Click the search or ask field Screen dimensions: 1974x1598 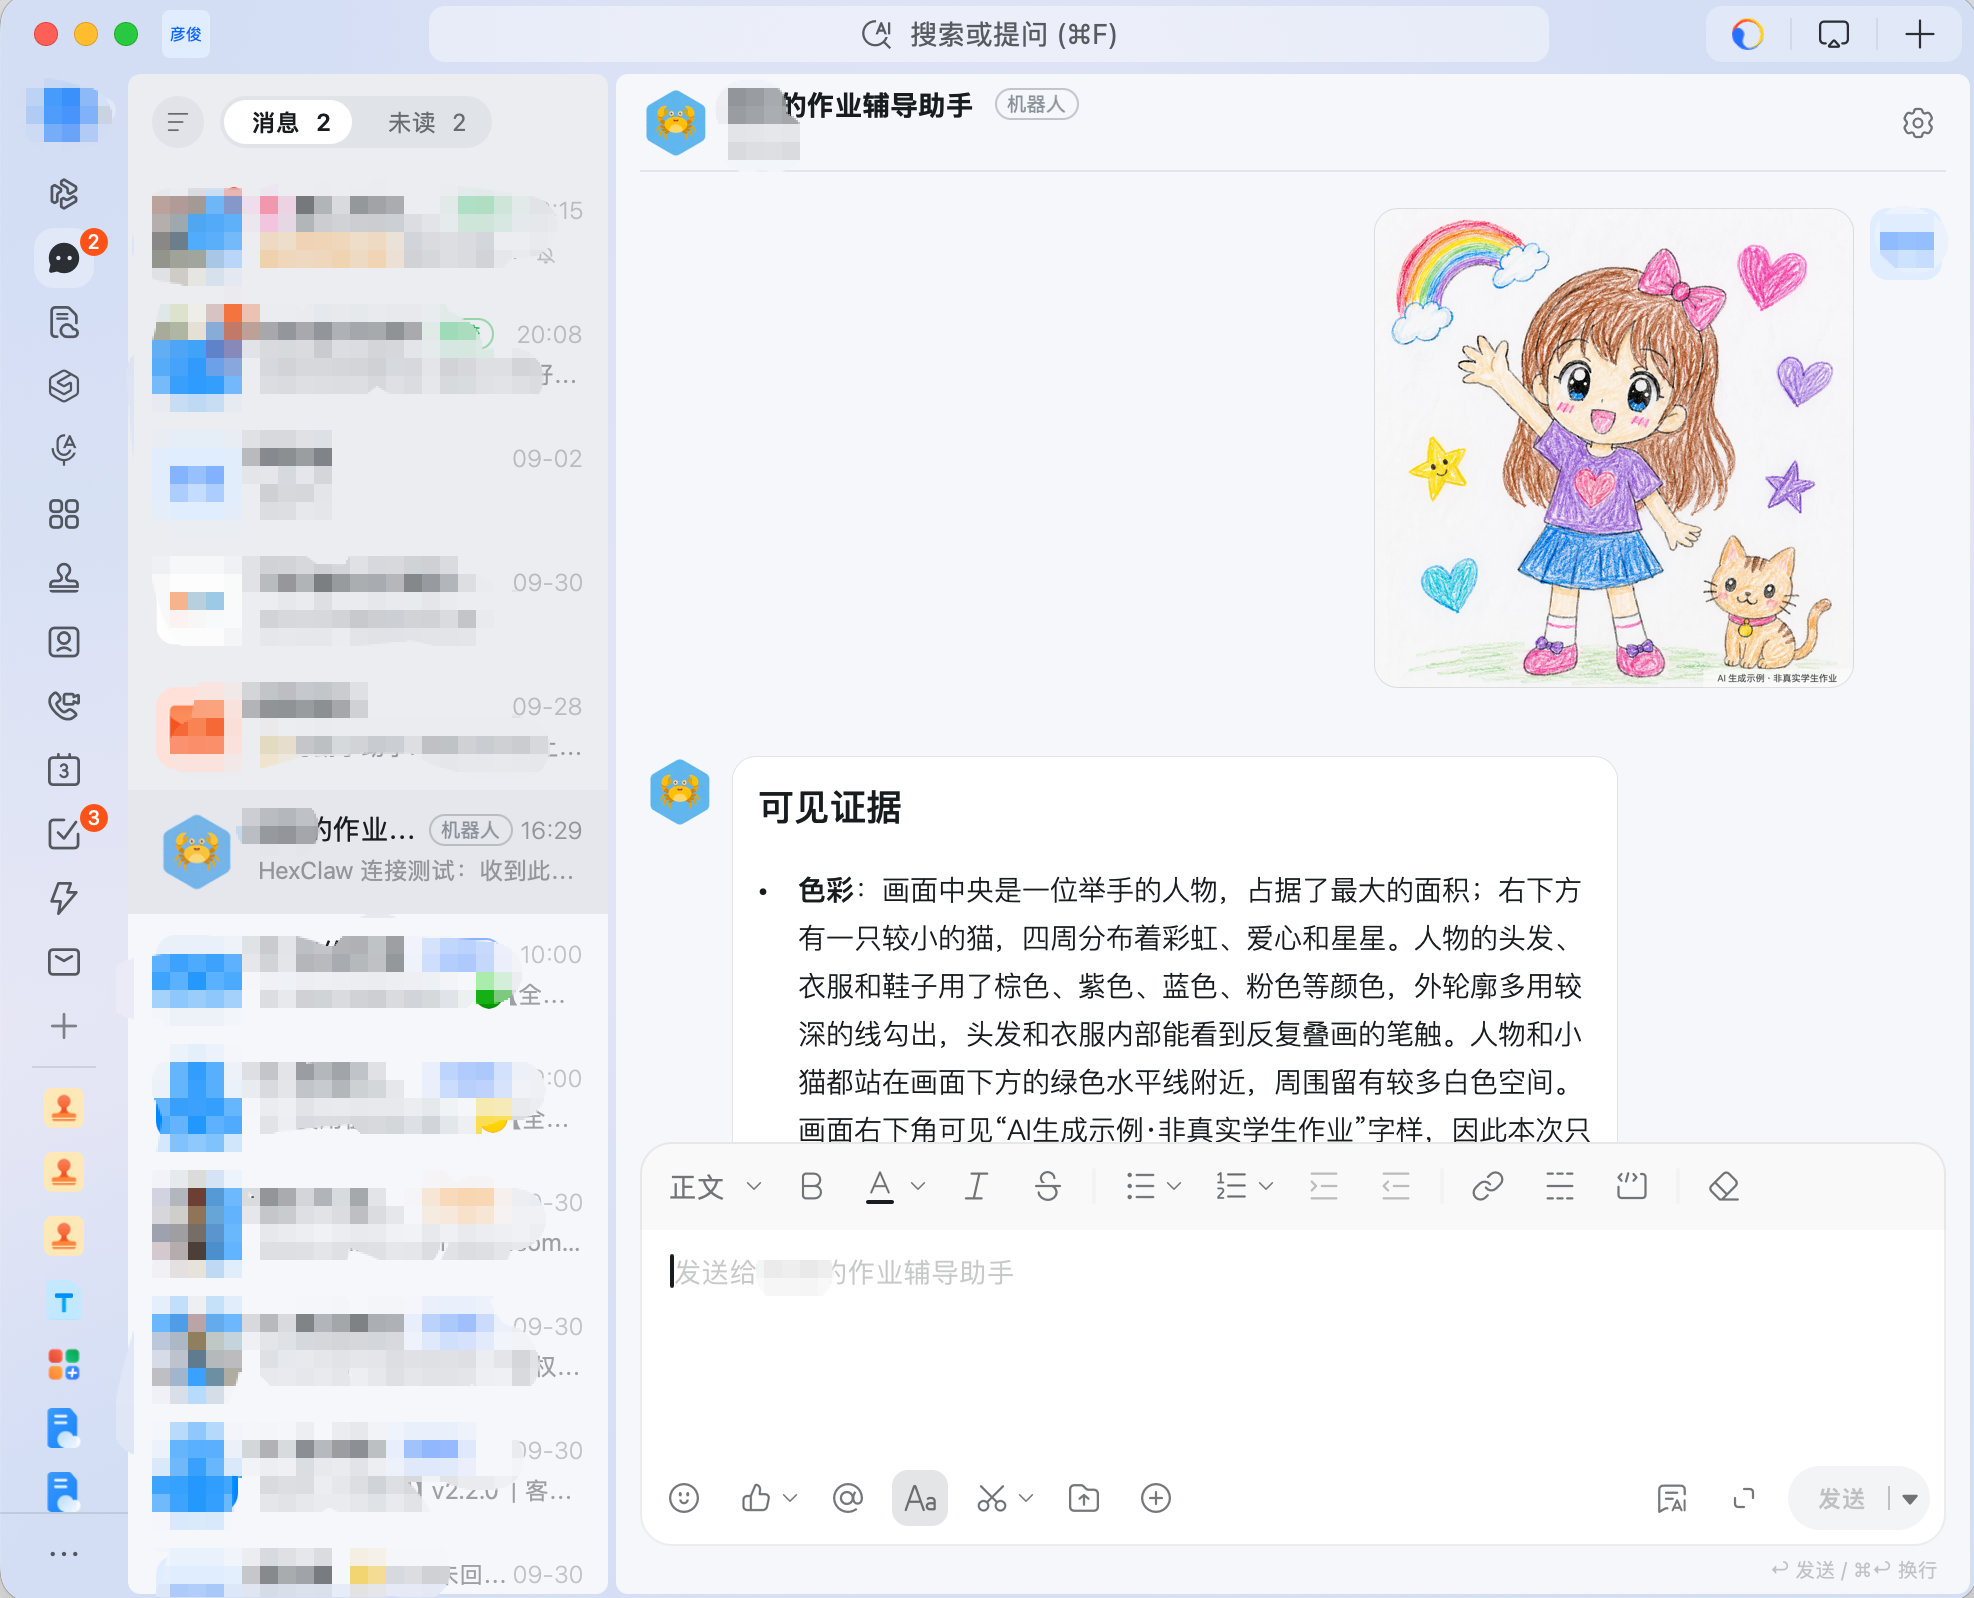point(989,35)
